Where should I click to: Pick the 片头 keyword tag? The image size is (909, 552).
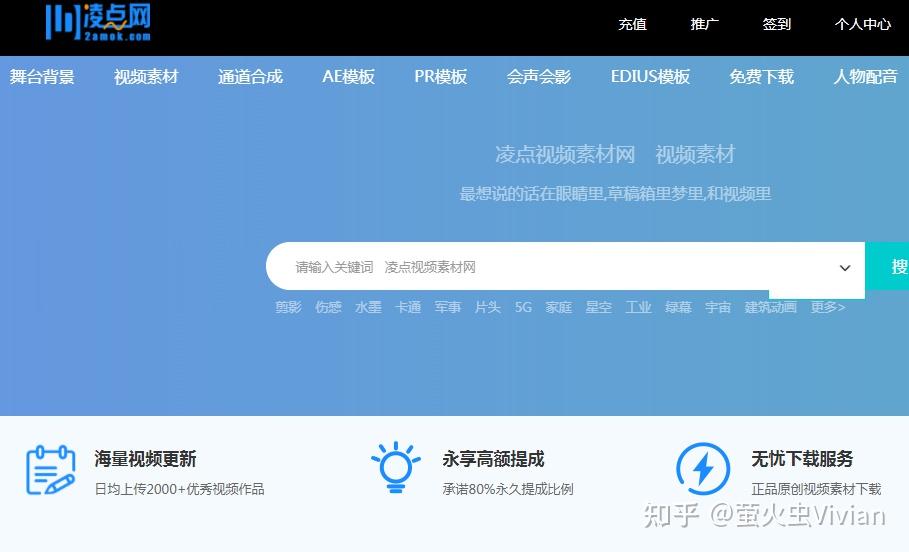click(x=488, y=307)
